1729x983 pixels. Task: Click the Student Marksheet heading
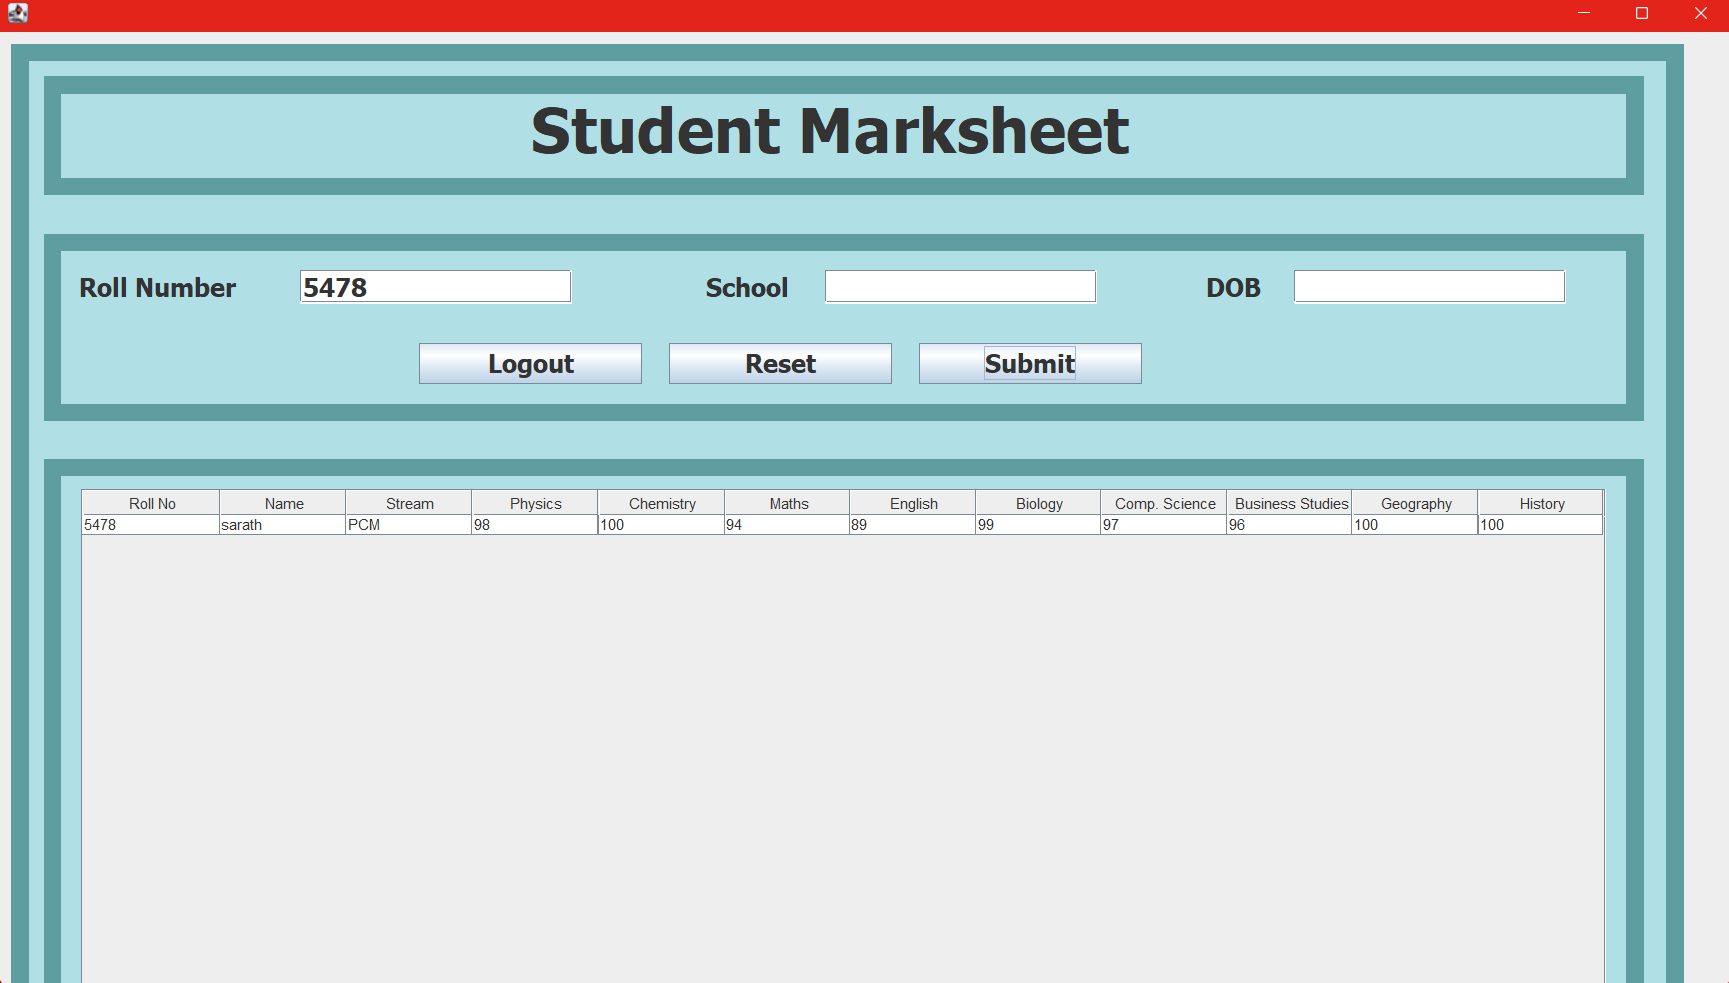click(x=830, y=131)
